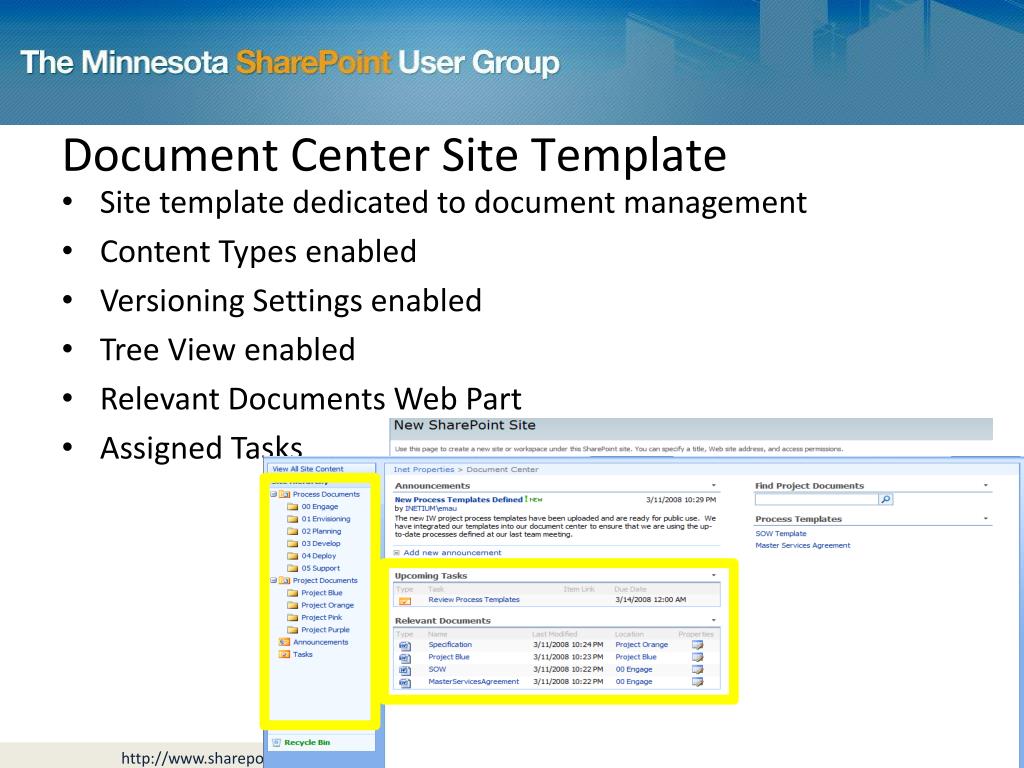Go to Project Orange location link
This screenshot has width=1024, height=768.
coord(641,645)
